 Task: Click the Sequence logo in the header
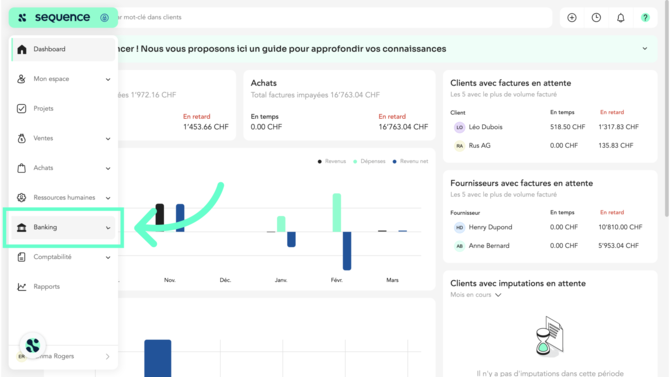click(54, 18)
